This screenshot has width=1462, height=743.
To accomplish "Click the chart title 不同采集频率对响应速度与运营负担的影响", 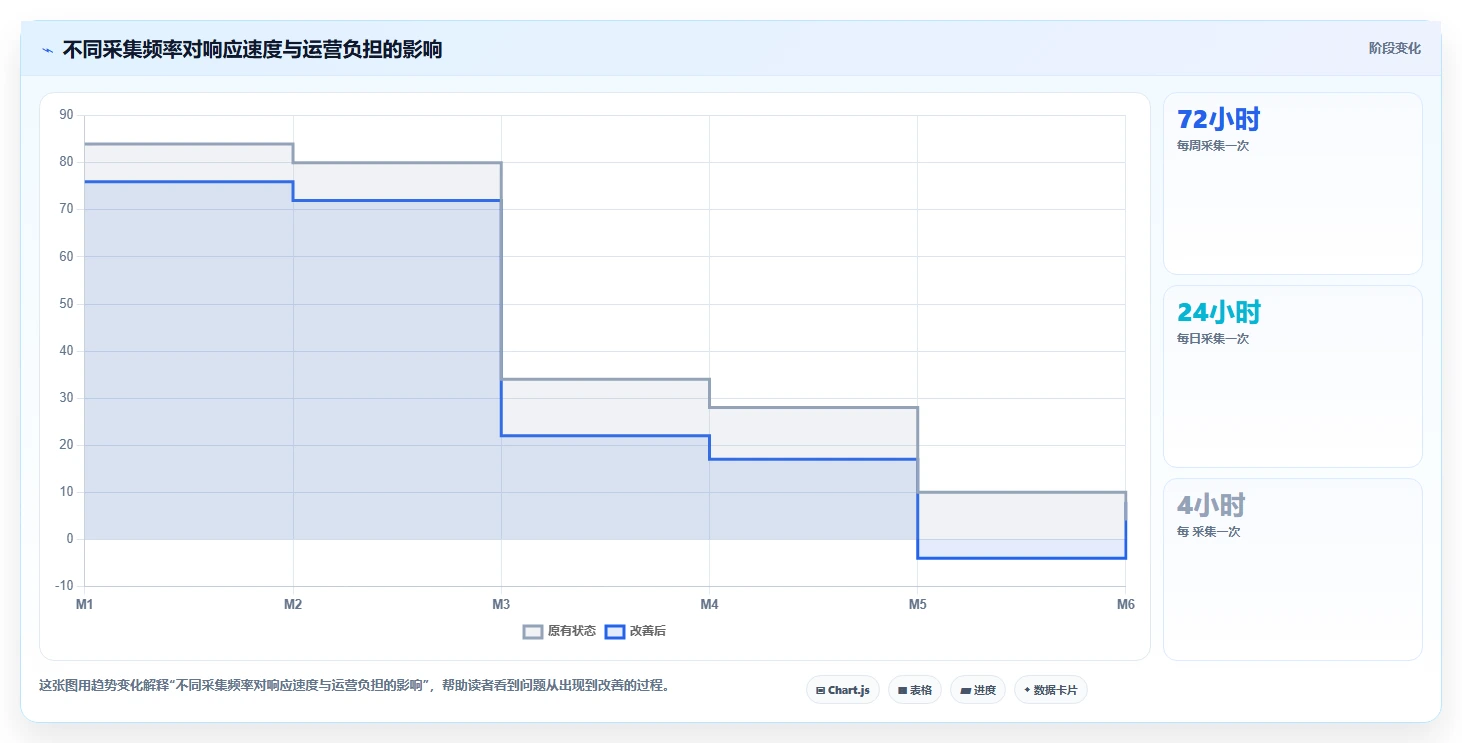I will click(252, 49).
